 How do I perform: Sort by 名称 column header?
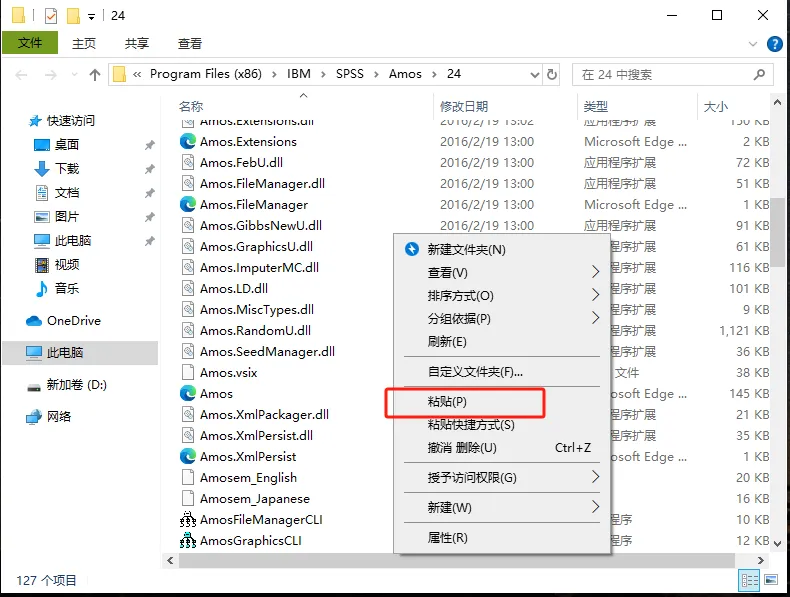[190, 106]
